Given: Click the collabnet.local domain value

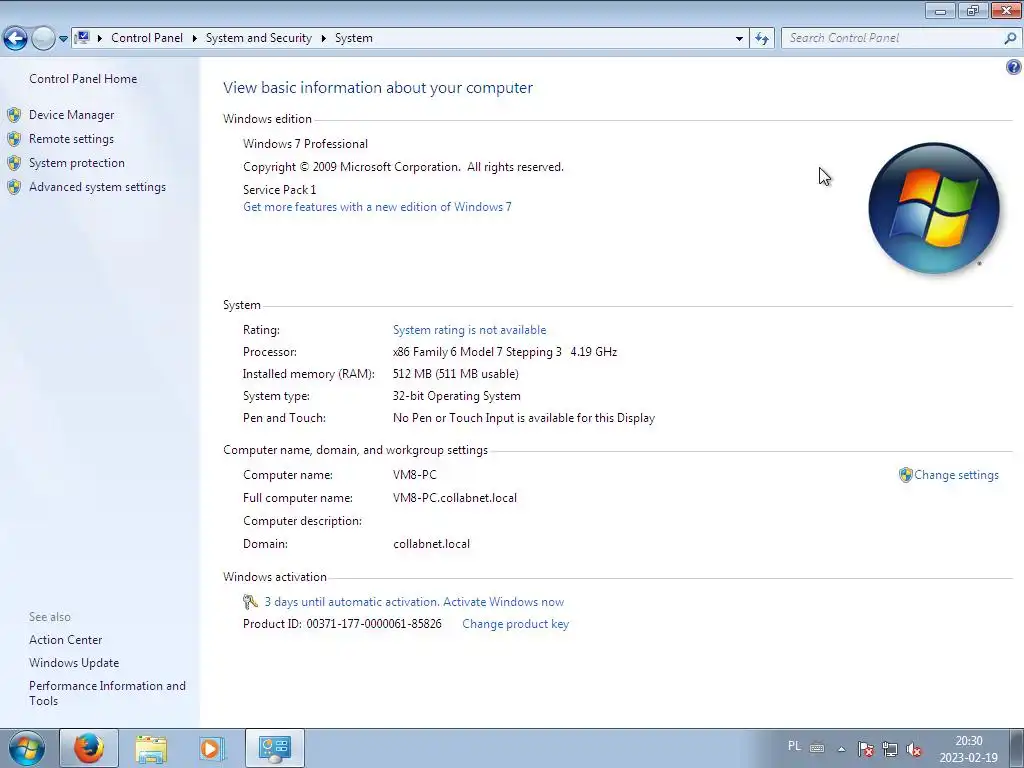Looking at the screenshot, I should (x=431, y=543).
